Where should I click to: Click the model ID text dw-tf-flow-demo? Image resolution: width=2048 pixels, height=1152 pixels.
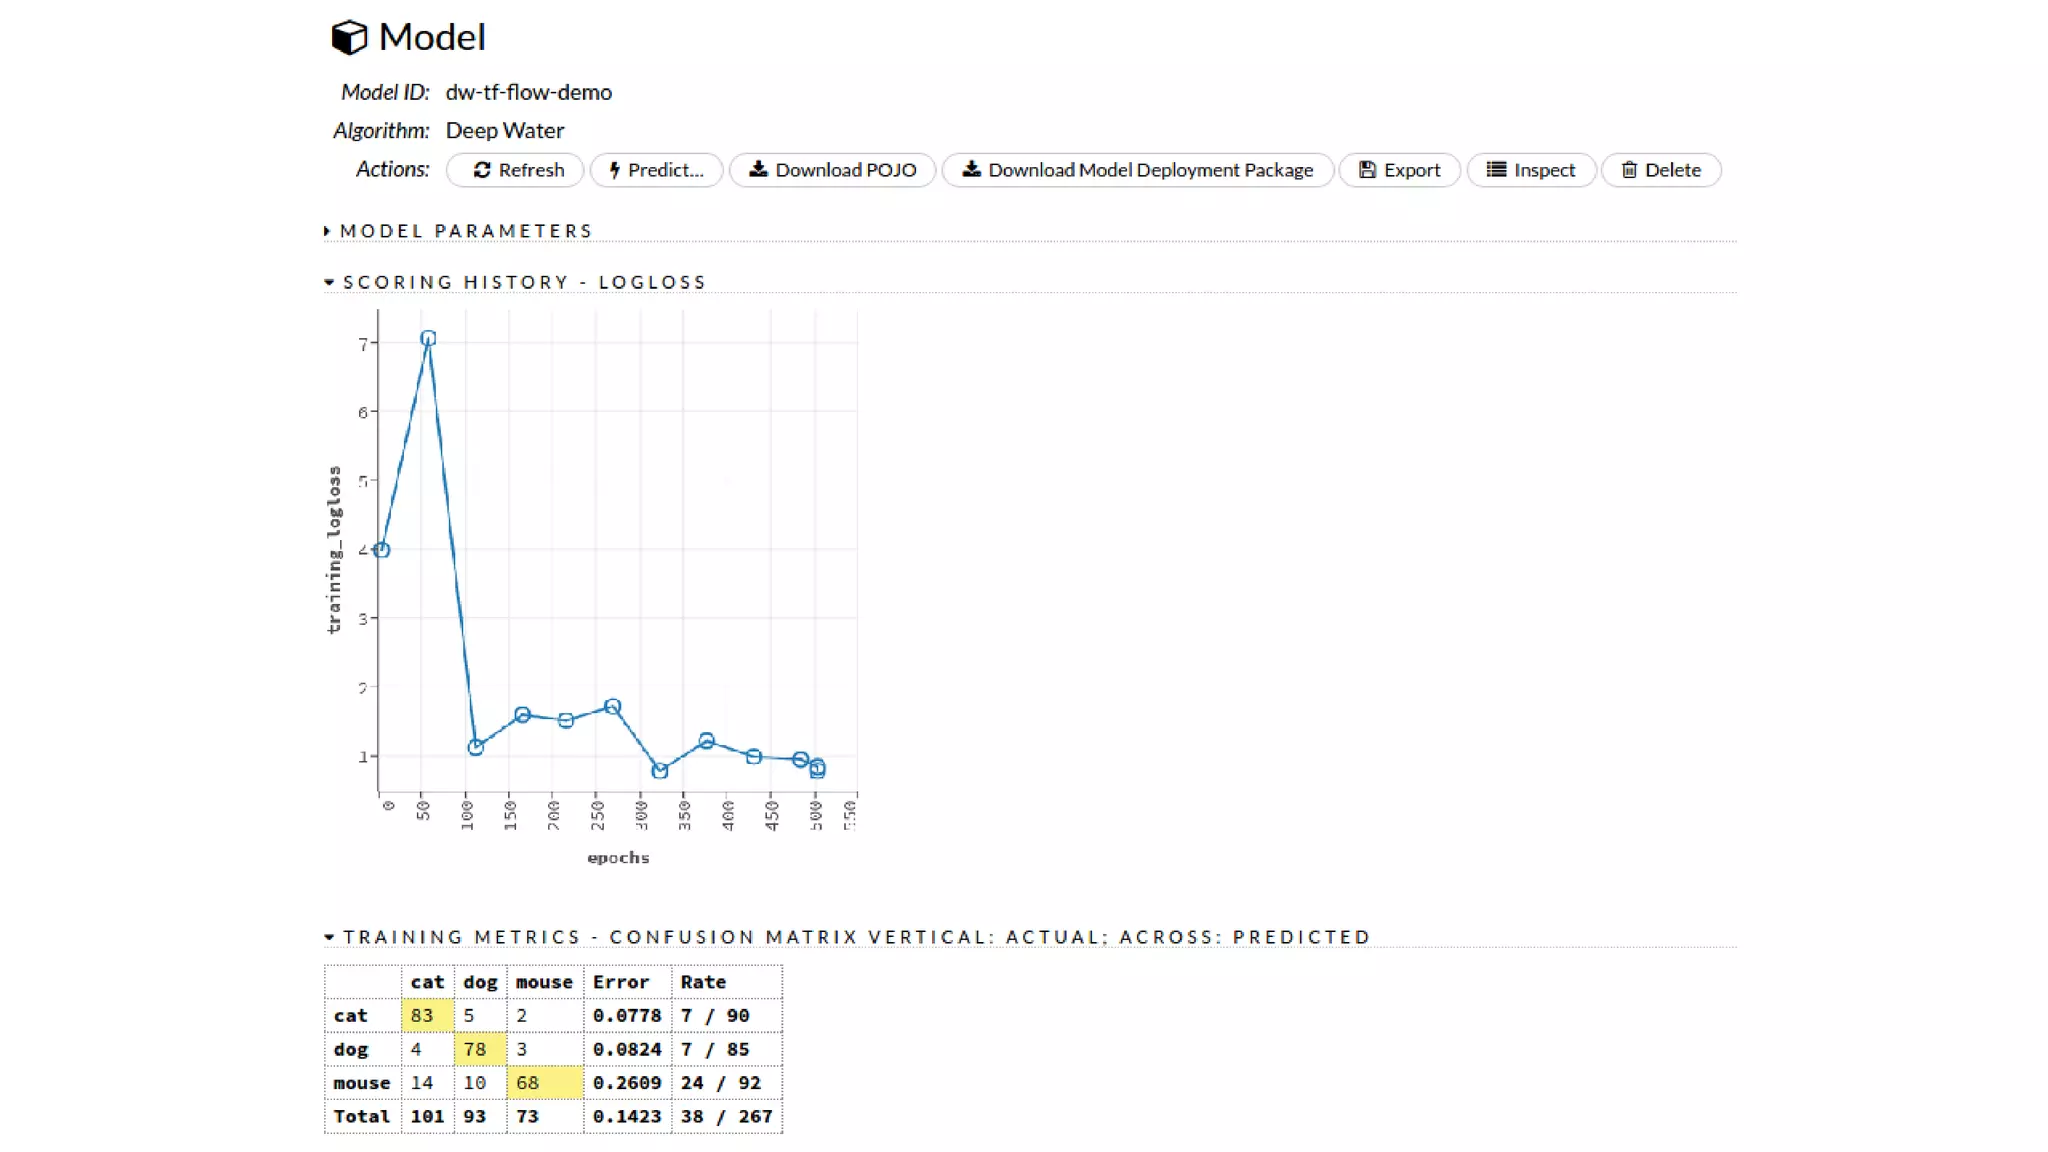(528, 92)
